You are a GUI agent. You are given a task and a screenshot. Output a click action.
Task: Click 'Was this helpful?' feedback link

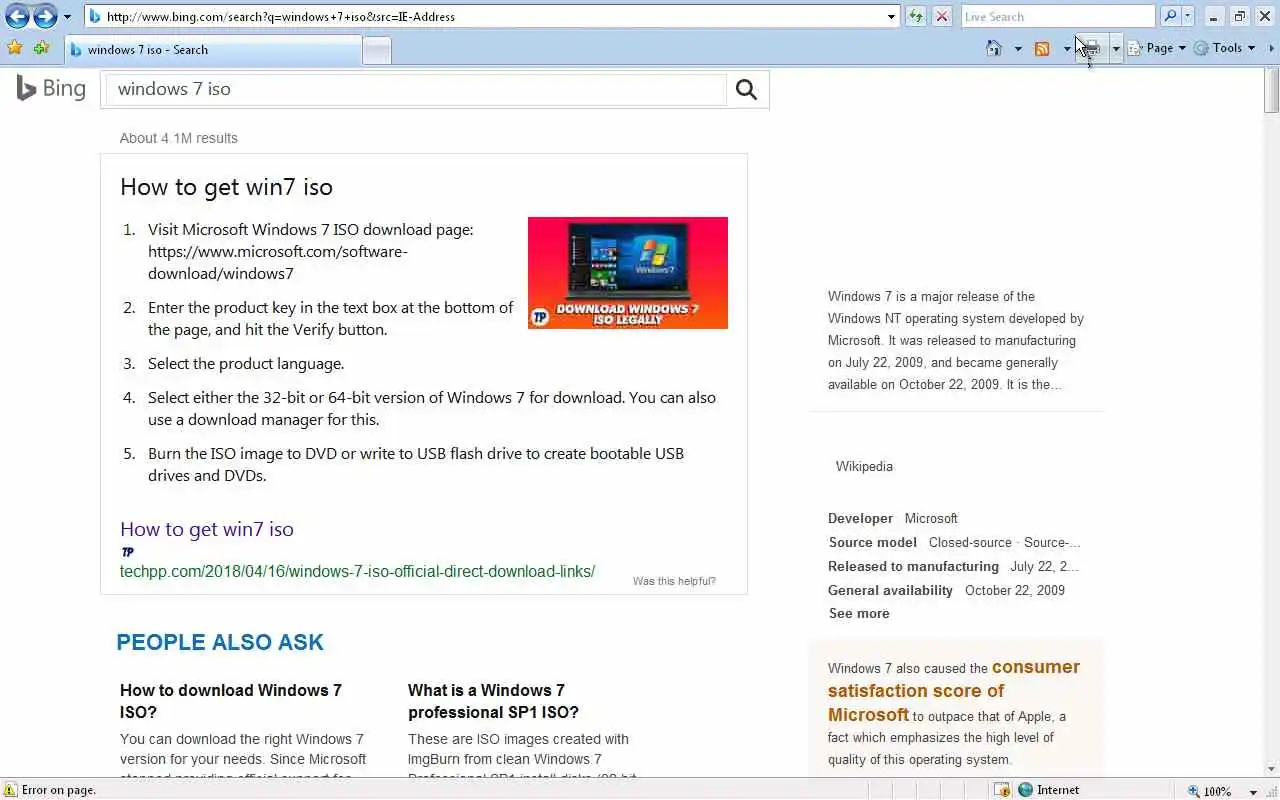pyautogui.click(x=674, y=581)
